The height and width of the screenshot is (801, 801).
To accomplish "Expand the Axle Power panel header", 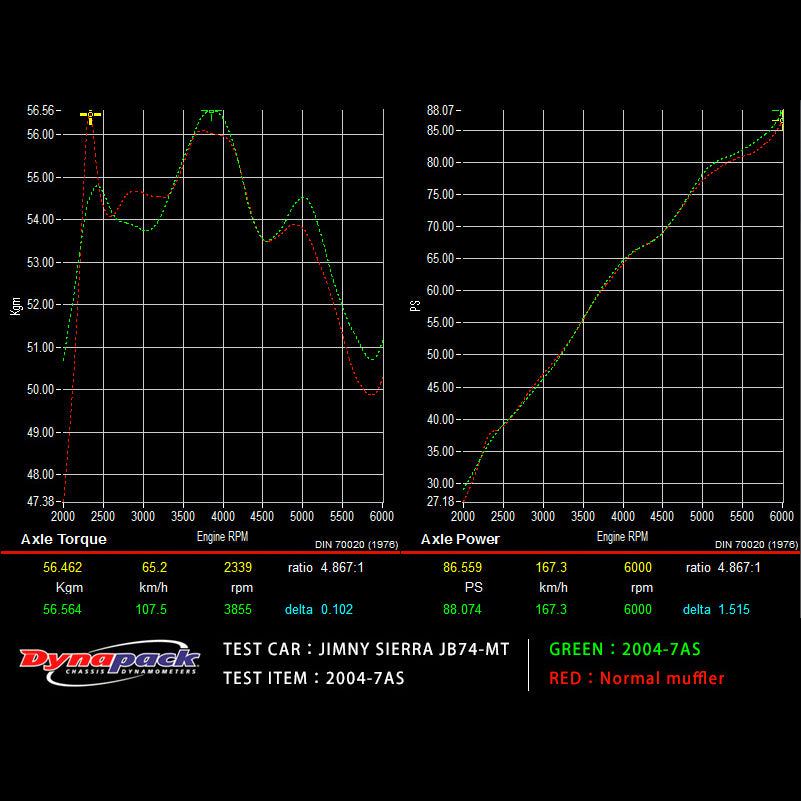I will click(462, 539).
